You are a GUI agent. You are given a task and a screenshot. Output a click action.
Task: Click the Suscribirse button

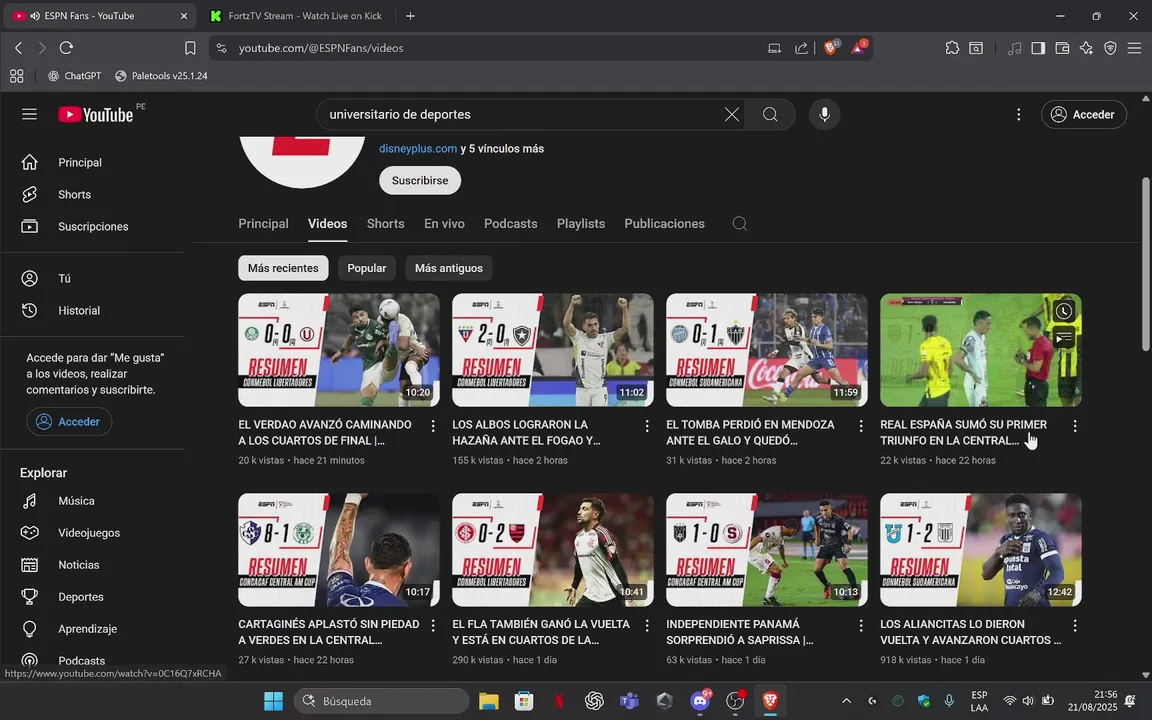[x=420, y=180]
